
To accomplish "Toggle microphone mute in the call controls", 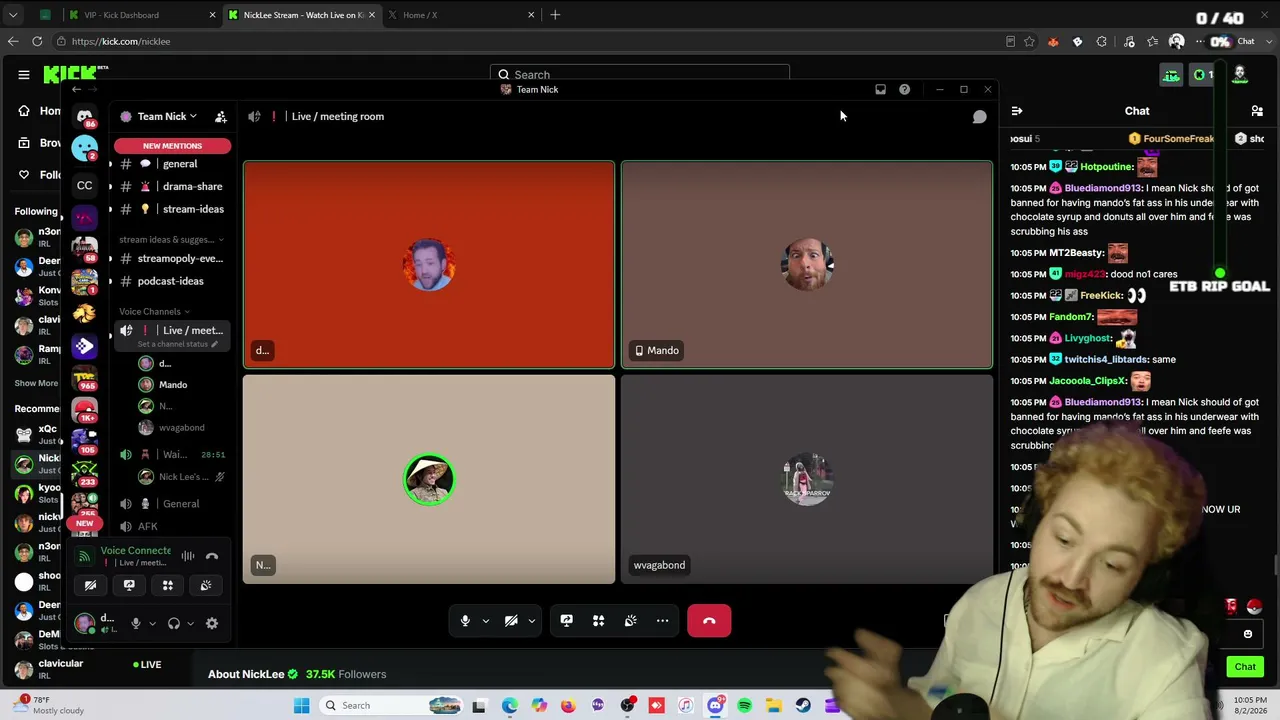I will click(465, 621).
